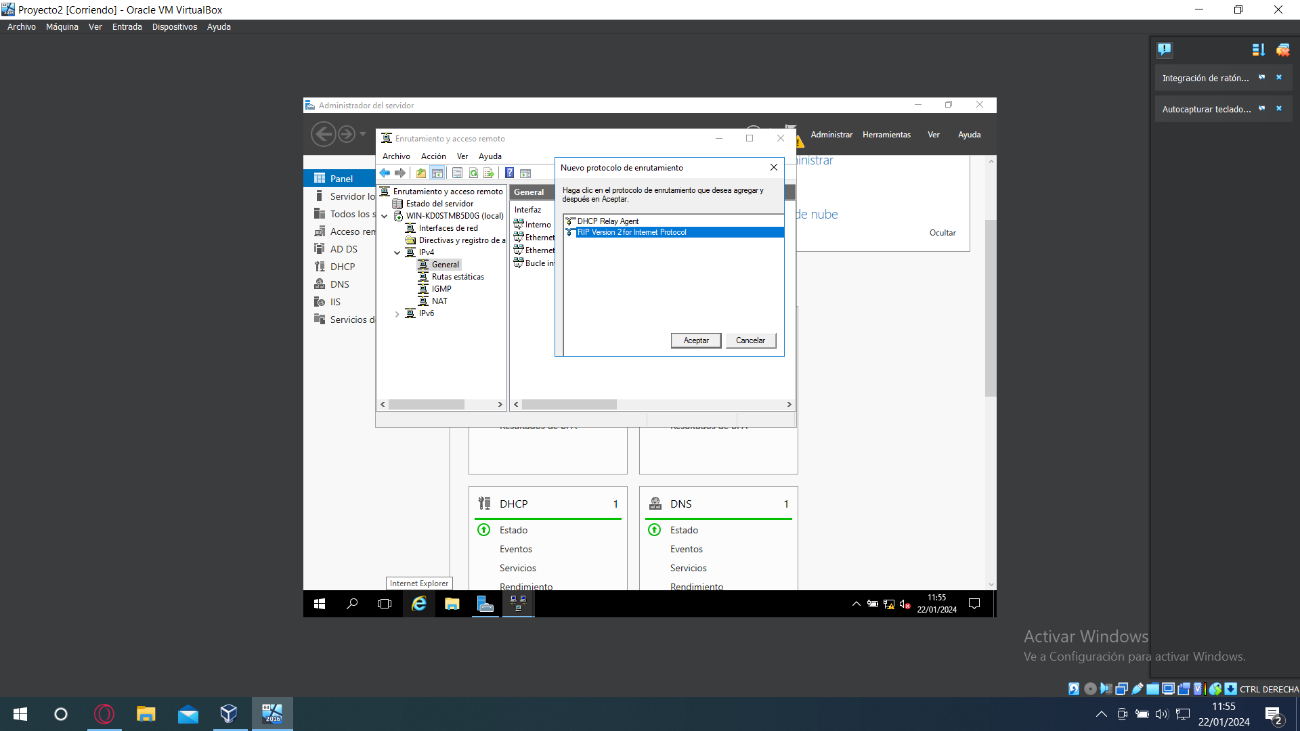Open VirtualBox app in host taskbar
This screenshot has height=731, width=1300.
229,714
